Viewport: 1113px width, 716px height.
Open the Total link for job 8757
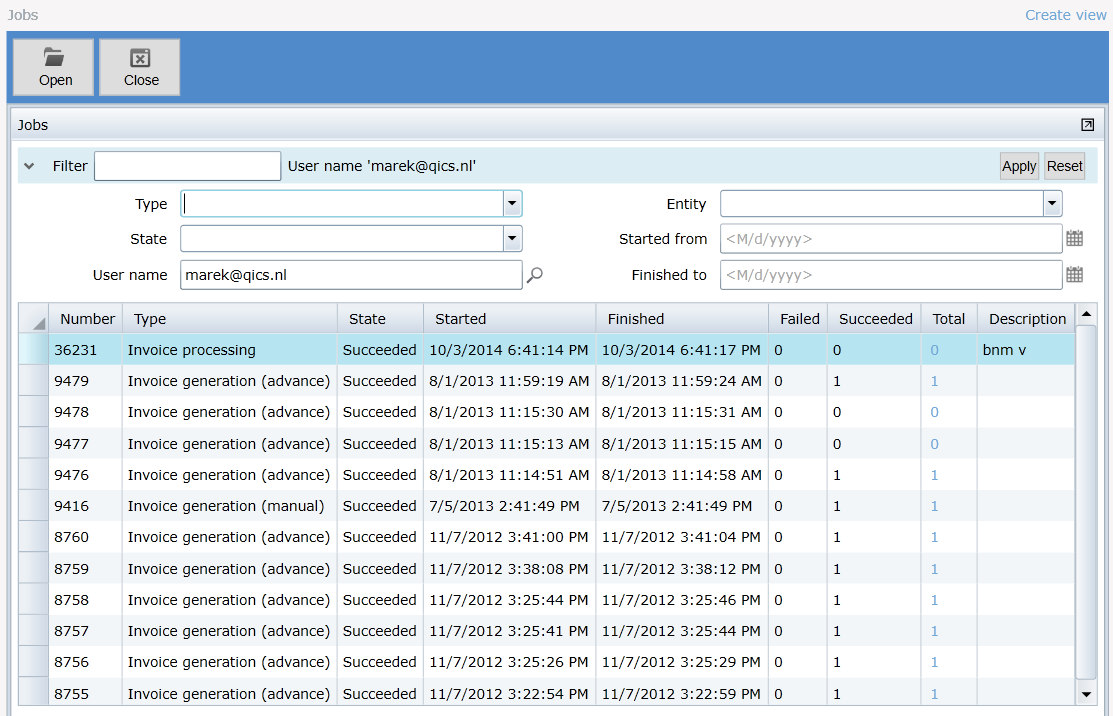pyautogui.click(x=934, y=631)
